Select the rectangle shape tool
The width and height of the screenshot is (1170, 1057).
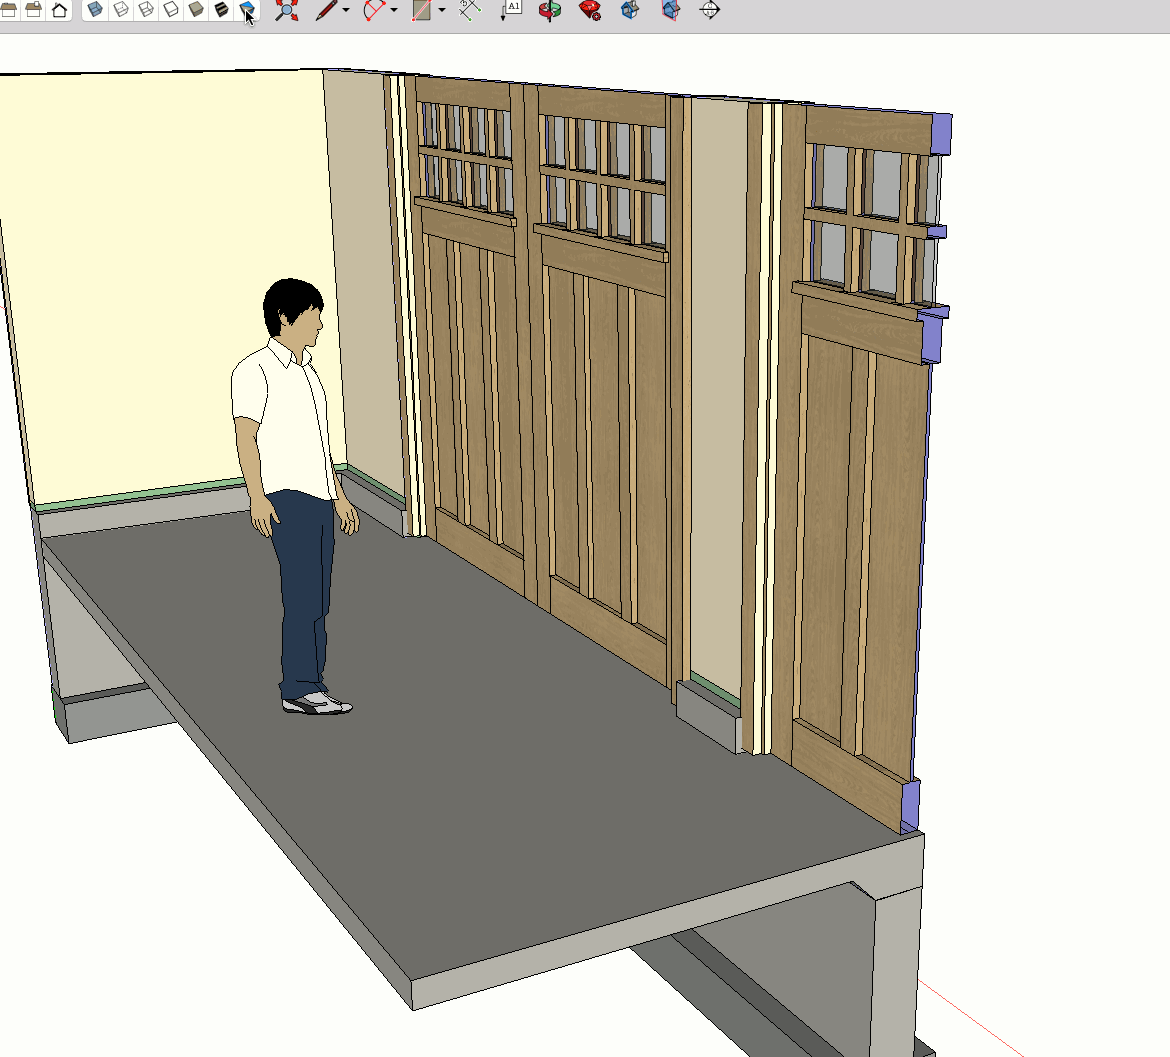[x=421, y=11]
